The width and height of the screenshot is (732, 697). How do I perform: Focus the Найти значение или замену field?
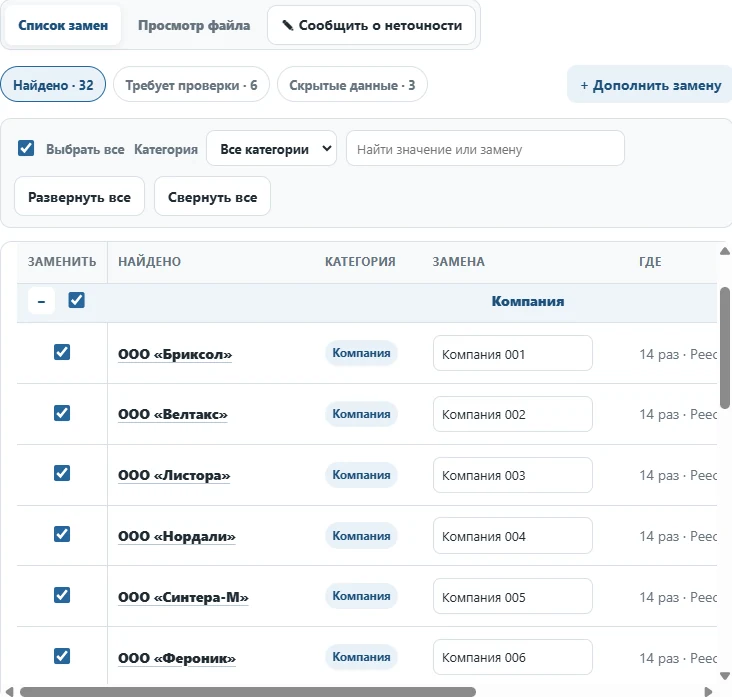[x=485, y=148]
